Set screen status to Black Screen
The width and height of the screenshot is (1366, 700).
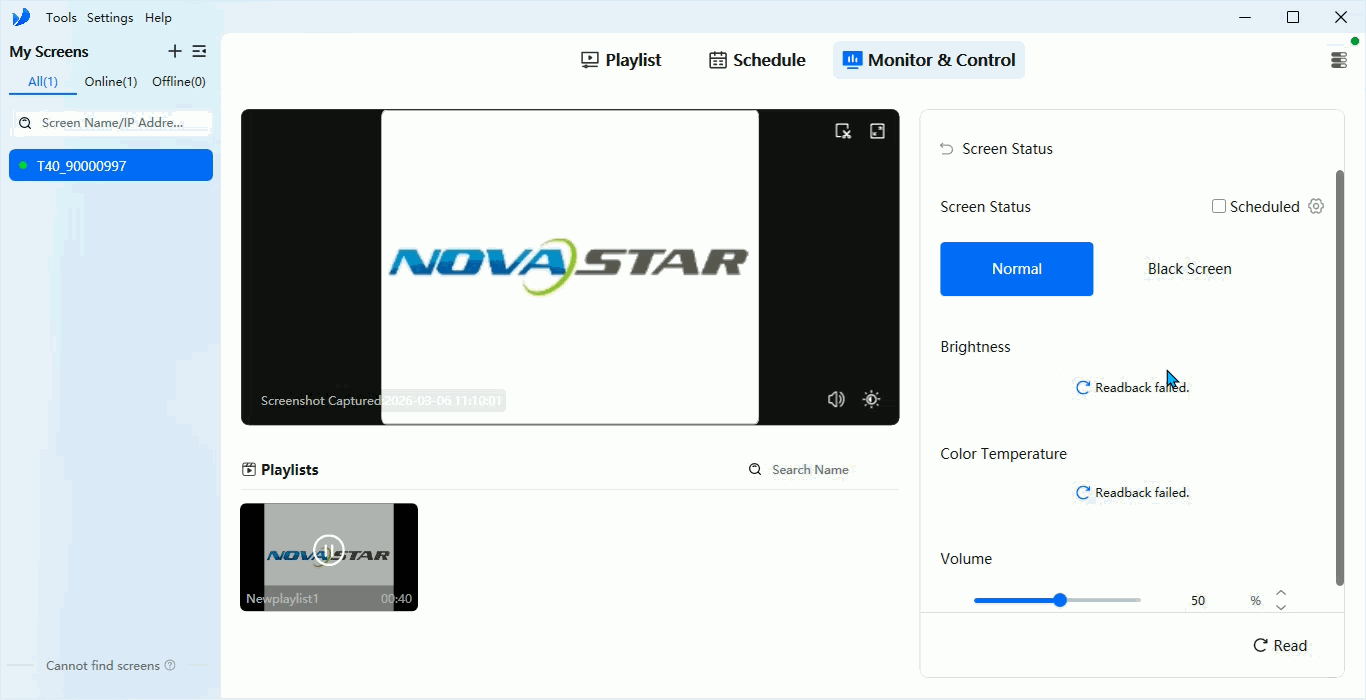[x=1189, y=269]
